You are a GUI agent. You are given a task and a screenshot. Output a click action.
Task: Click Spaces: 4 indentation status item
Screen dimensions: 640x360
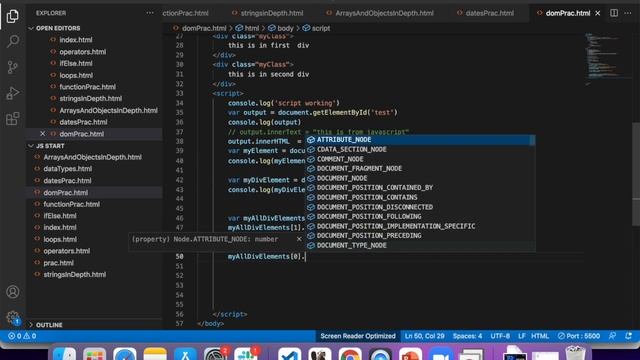[x=467, y=336]
